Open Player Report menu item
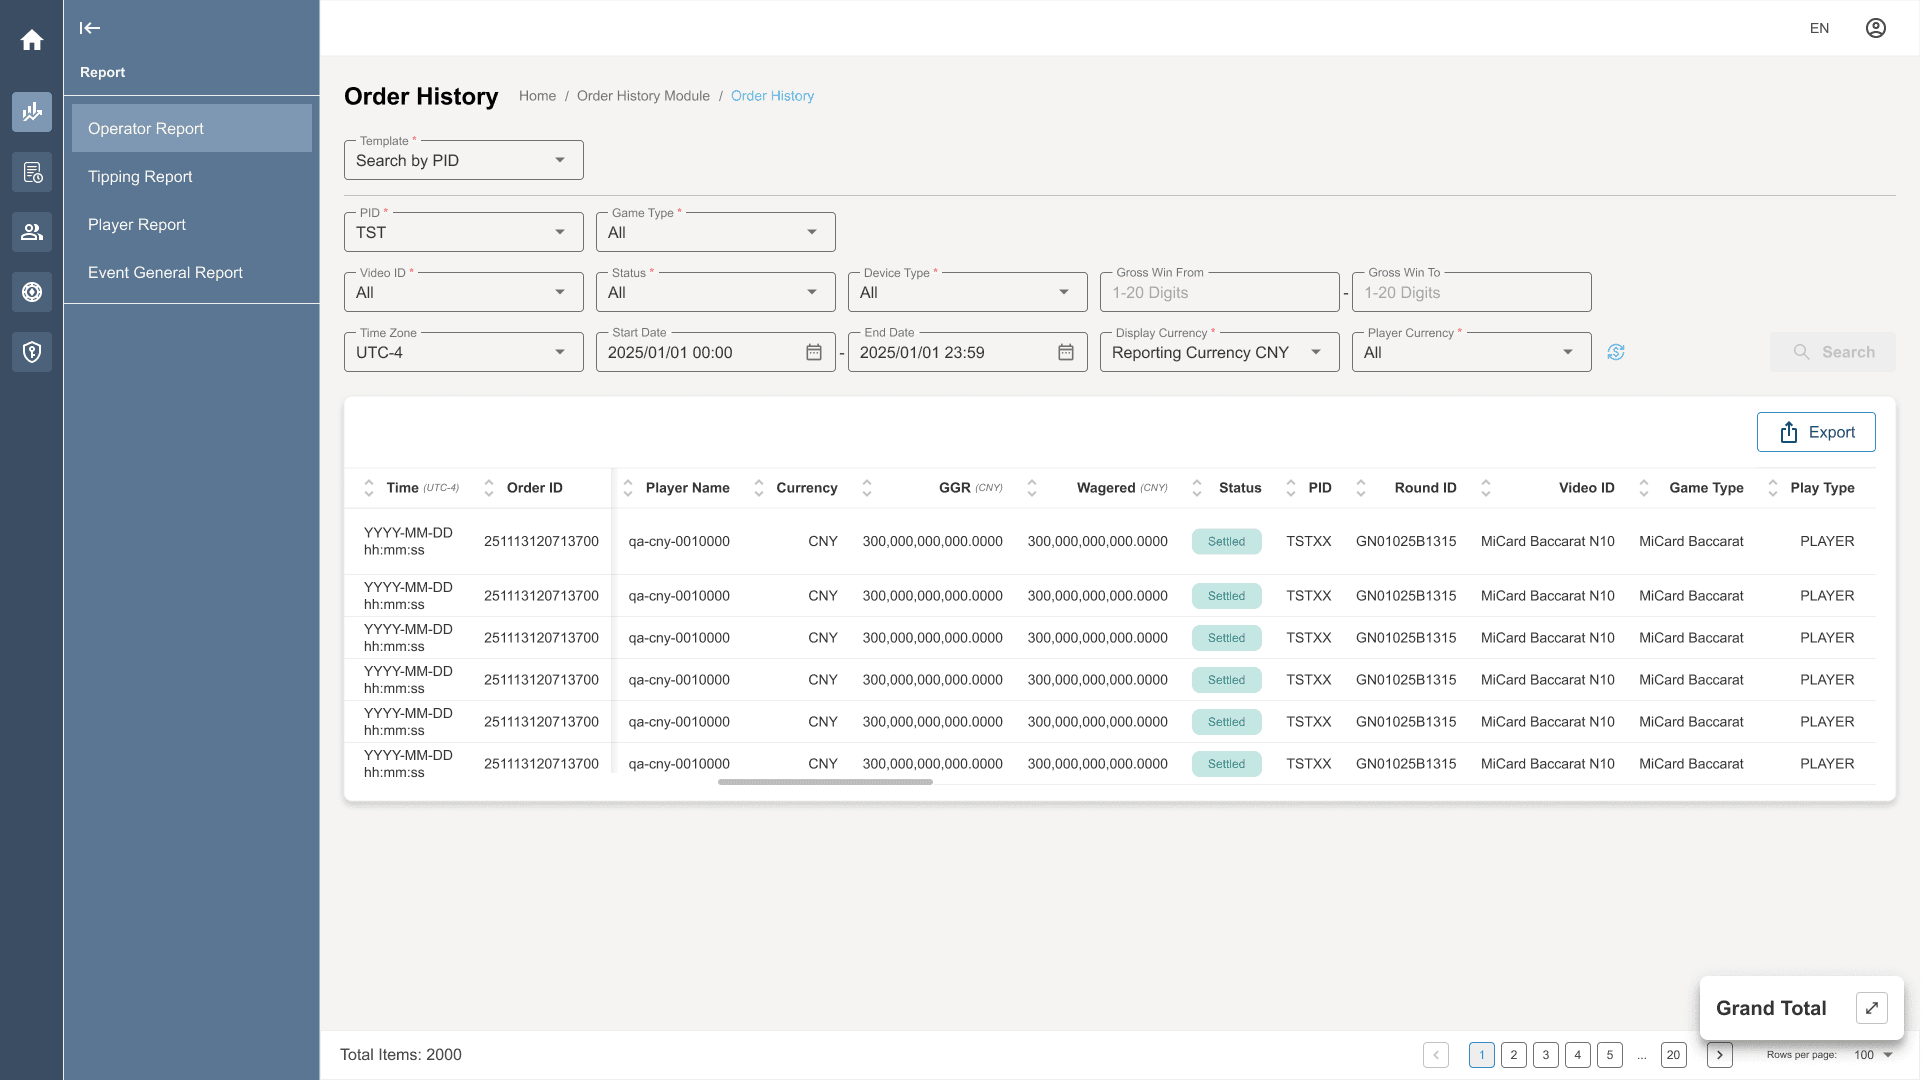 pyautogui.click(x=192, y=224)
